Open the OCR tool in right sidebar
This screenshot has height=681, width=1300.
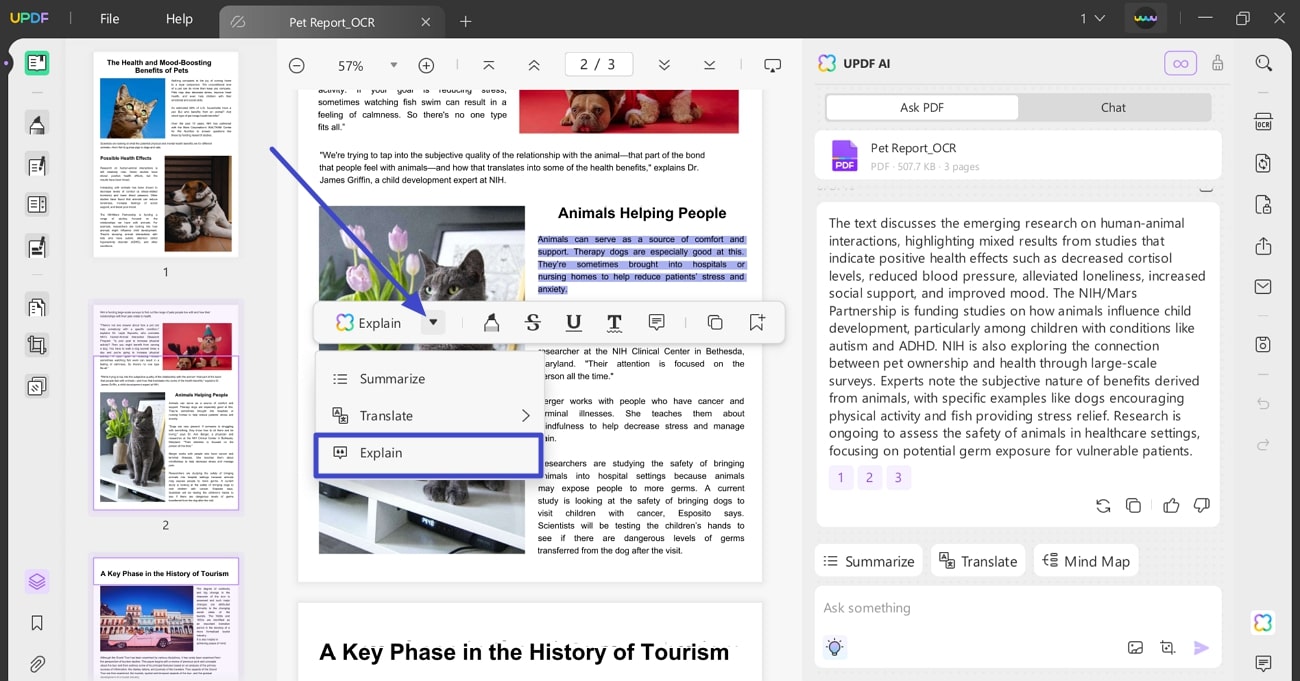(x=1263, y=122)
